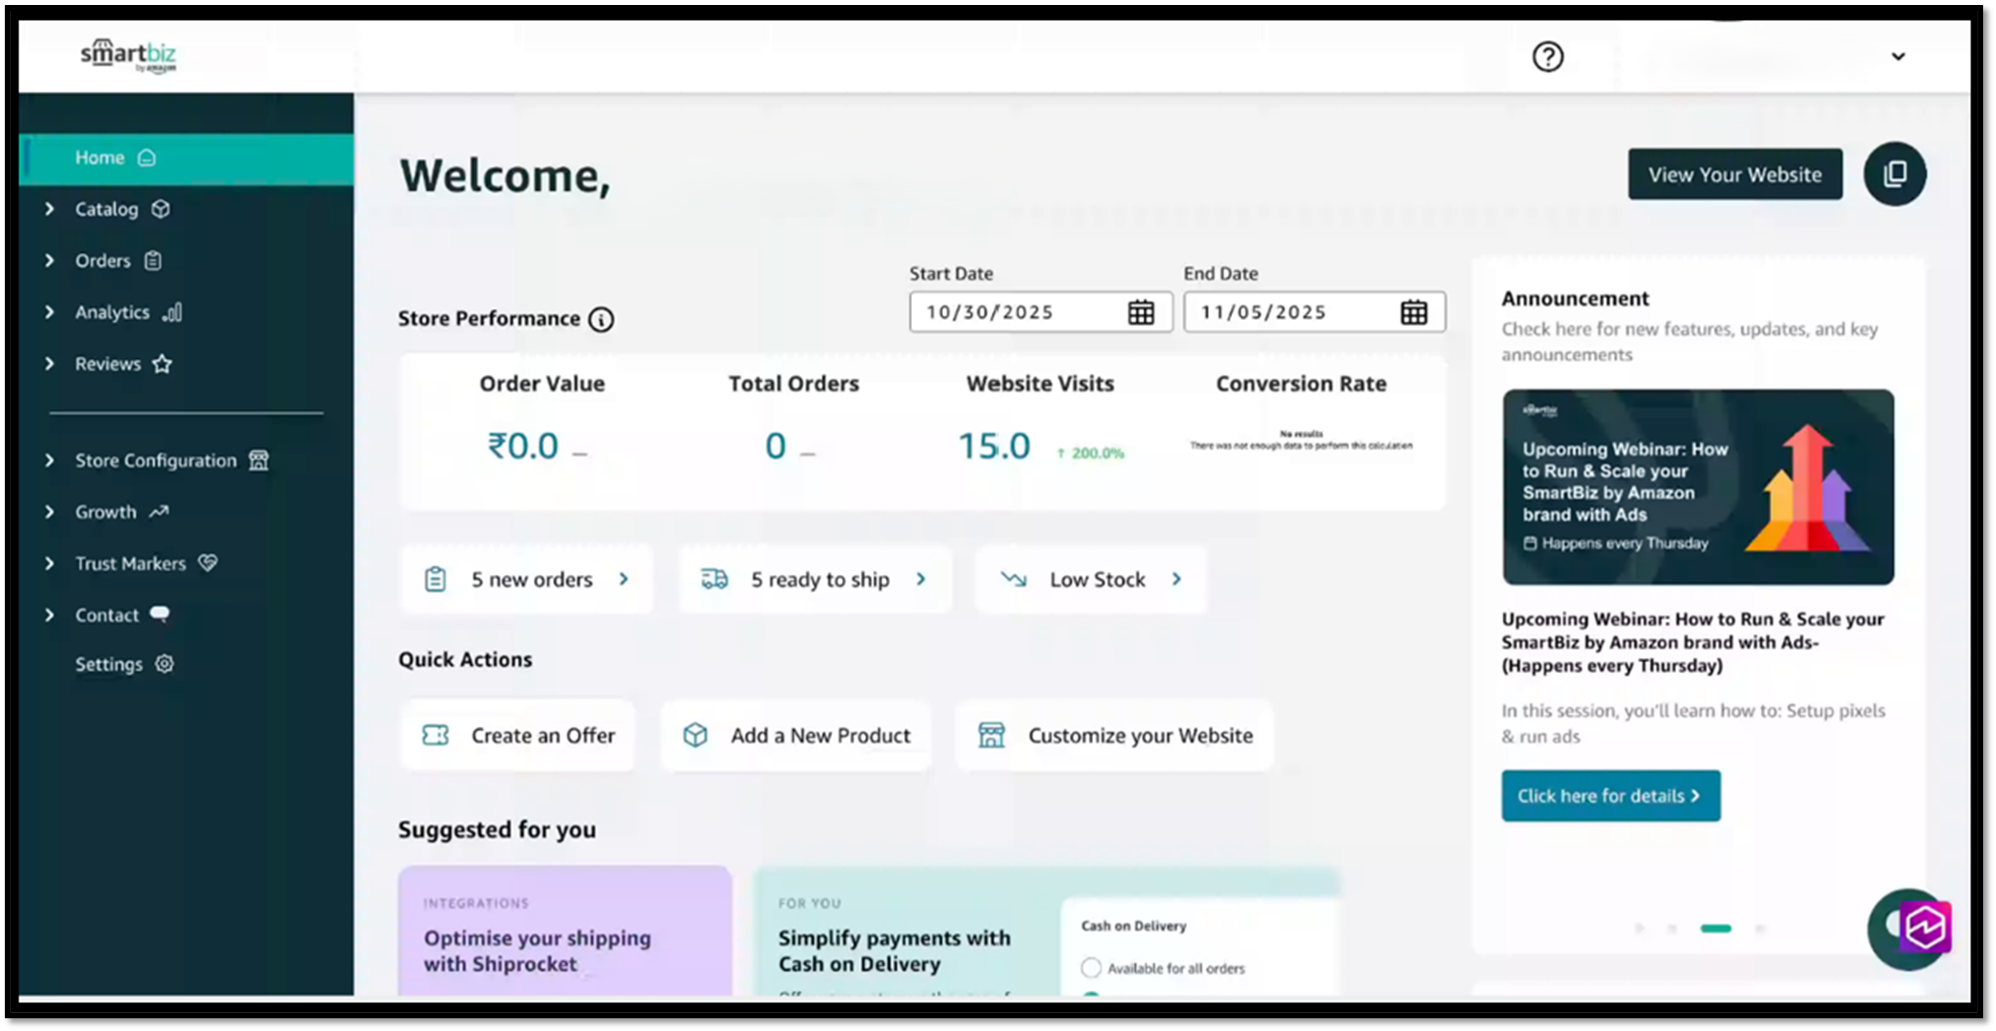Viewport: 1996px width, 1031px height.
Task: Open the Orders sidebar menu item
Action: pos(103,261)
